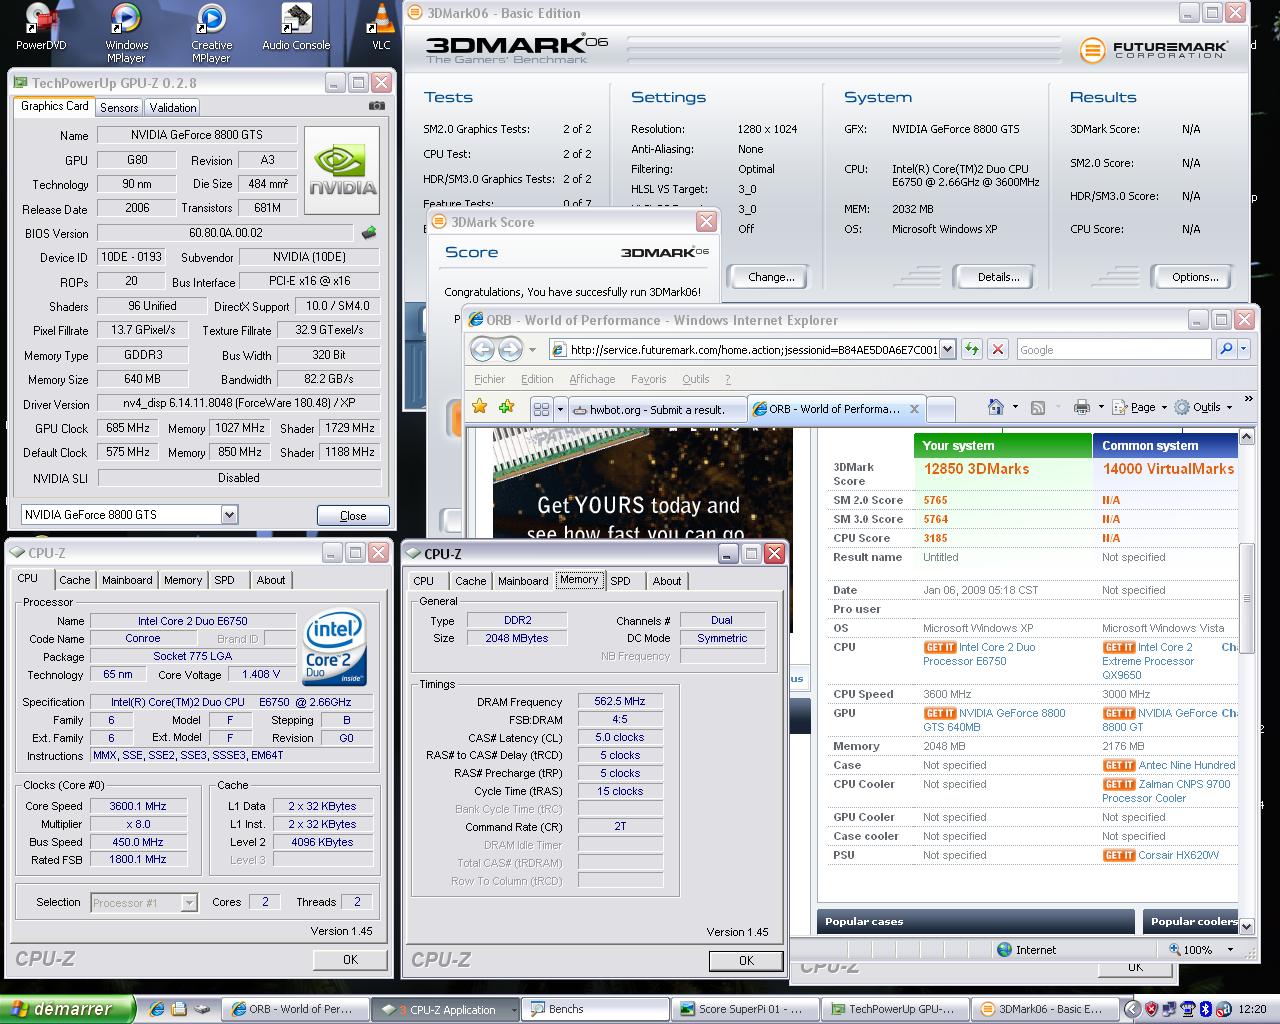Click the IE search magnifier button
Screen dimensions: 1280x1024
point(1226,349)
